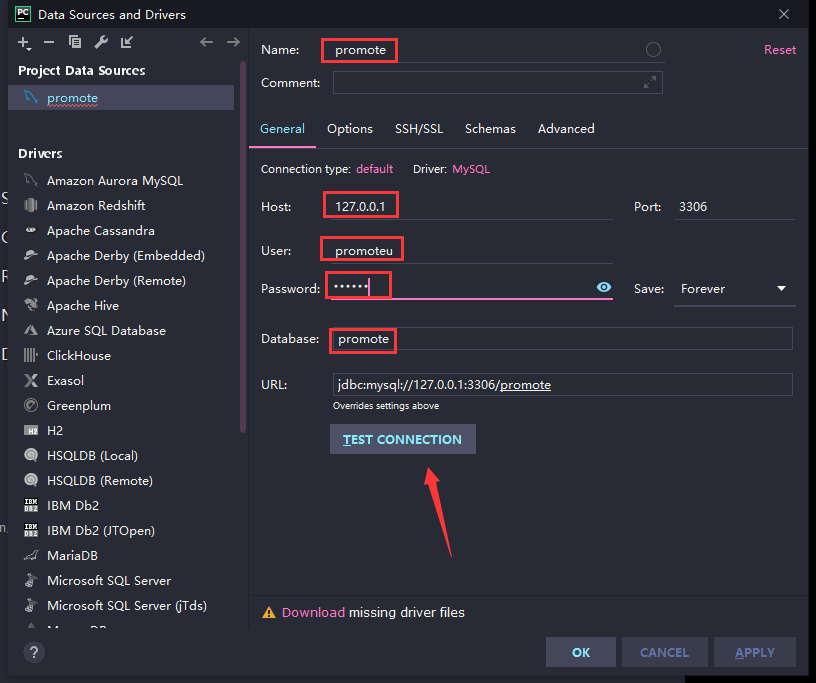Select the H2 driver icon

point(31,431)
